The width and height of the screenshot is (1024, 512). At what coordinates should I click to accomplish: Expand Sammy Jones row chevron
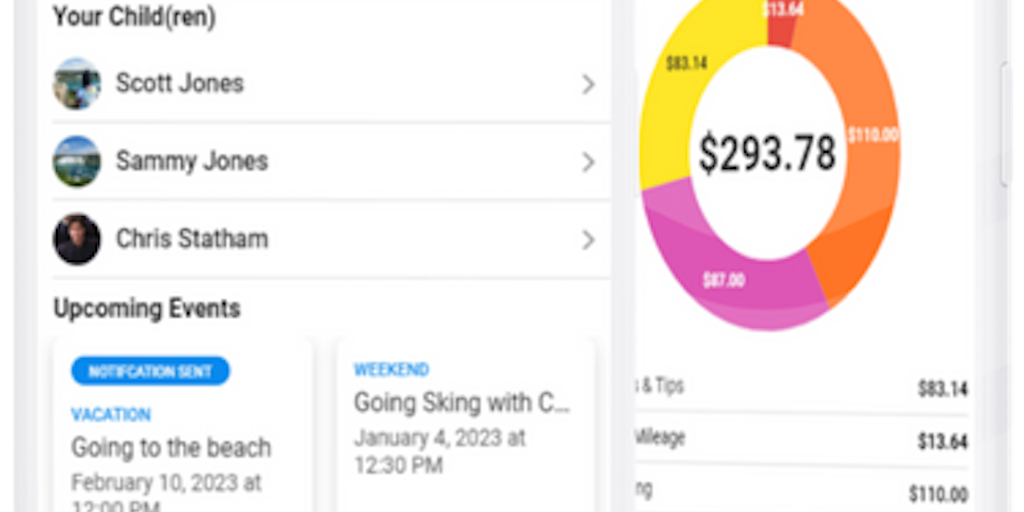[588, 162]
